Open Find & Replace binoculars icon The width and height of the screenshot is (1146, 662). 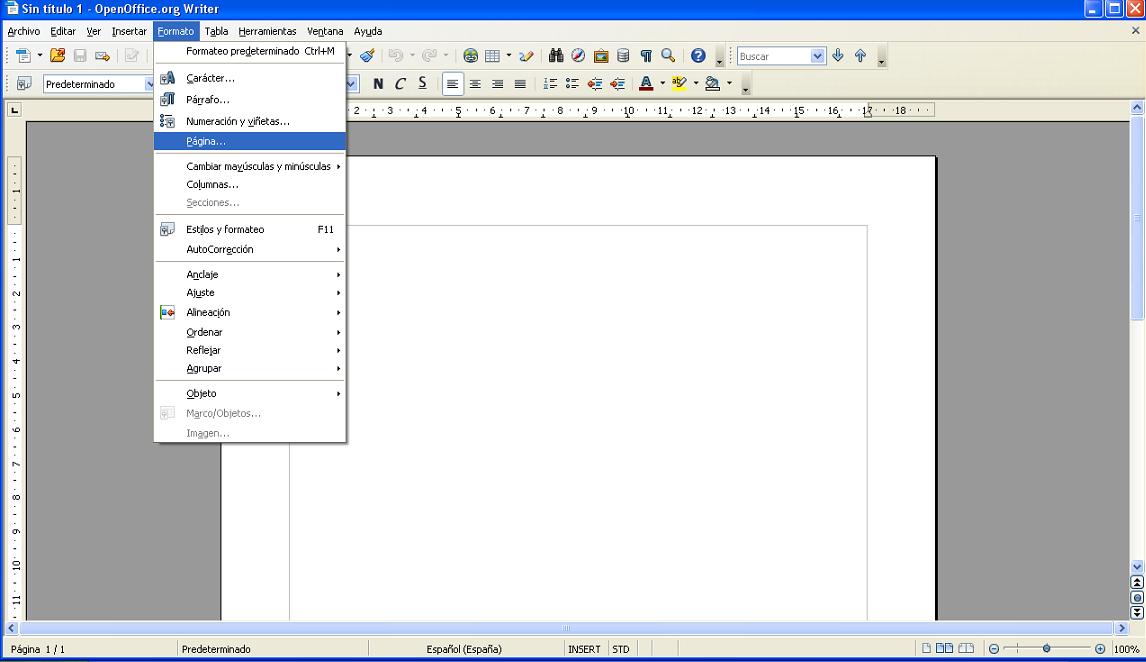point(556,56)
